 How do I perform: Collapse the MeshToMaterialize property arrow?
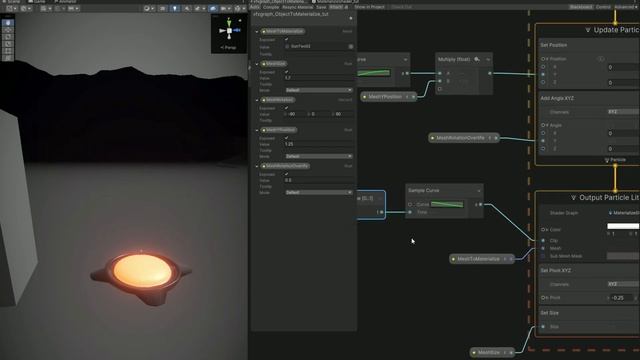coord(257,31)
